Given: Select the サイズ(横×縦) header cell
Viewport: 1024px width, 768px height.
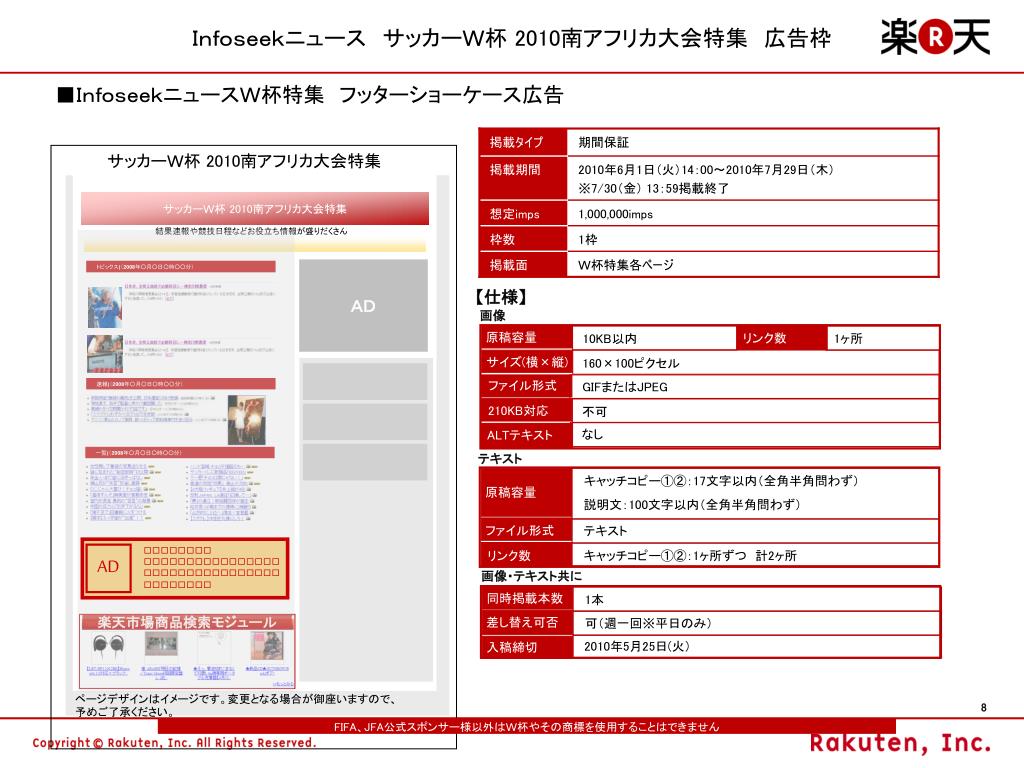Looking at the screenshot, I should 526,362.
